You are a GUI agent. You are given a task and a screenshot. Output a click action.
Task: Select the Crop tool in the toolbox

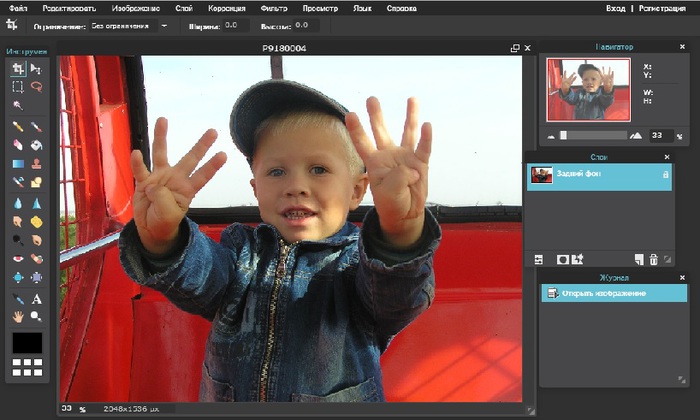(x=18, y=69)
